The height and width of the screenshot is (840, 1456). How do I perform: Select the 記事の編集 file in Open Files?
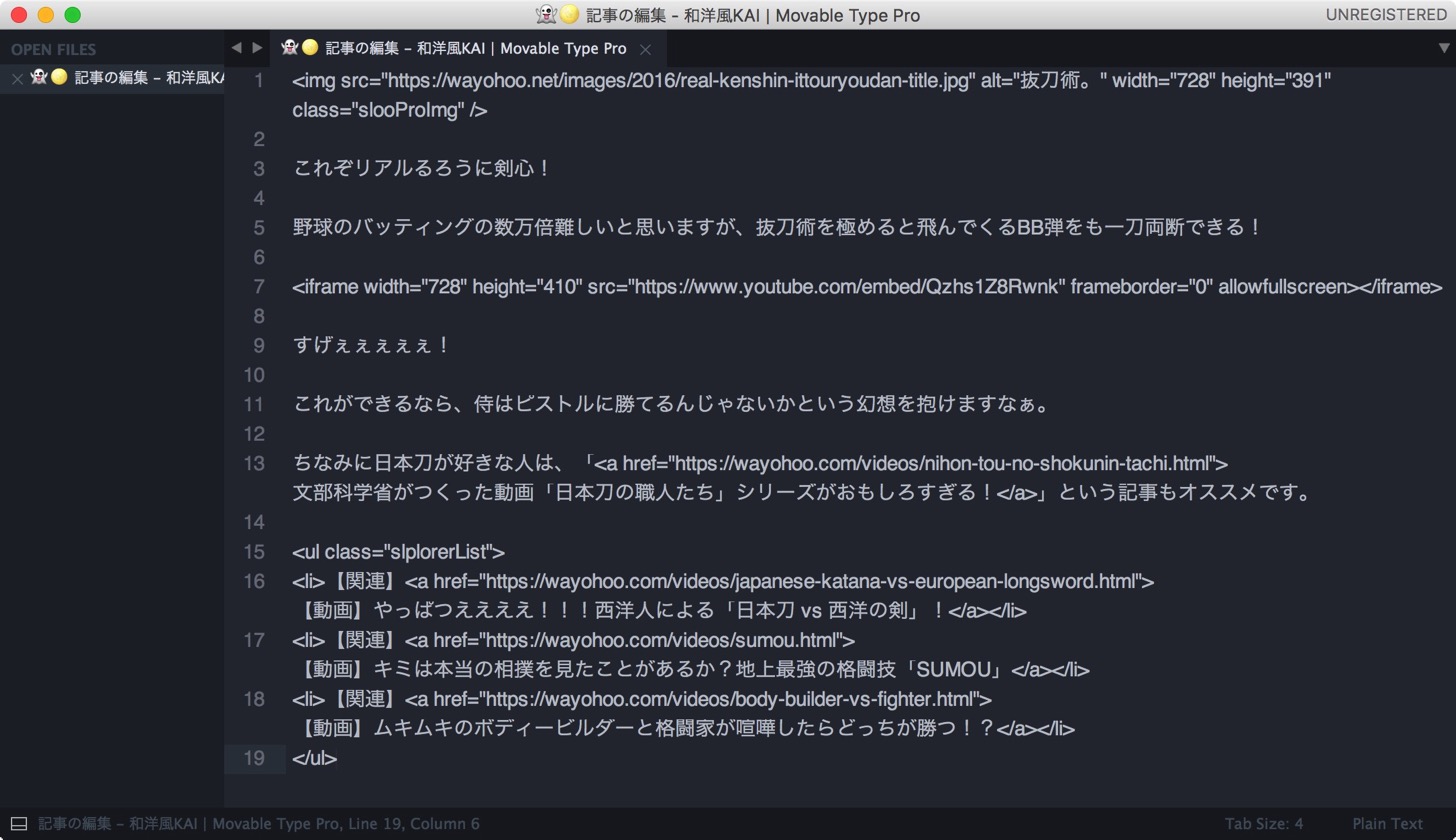point(126,78)
